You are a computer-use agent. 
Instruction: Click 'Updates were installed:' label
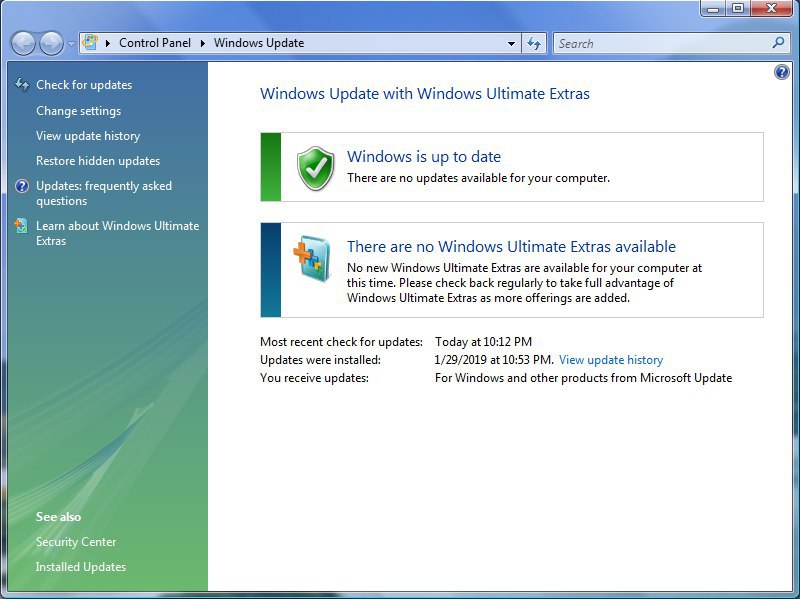[x=320, y=360]
